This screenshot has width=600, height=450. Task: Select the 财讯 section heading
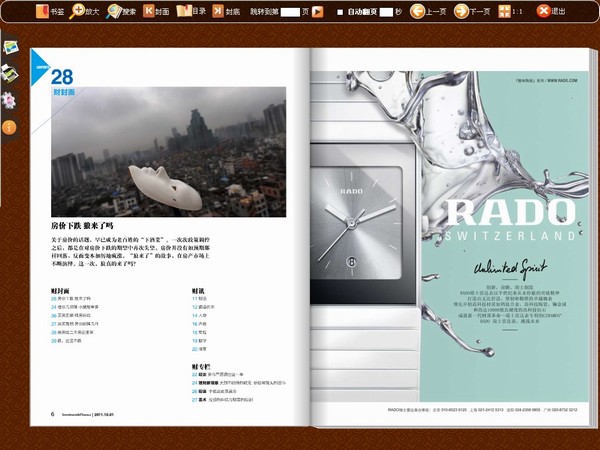coord(198,291)
